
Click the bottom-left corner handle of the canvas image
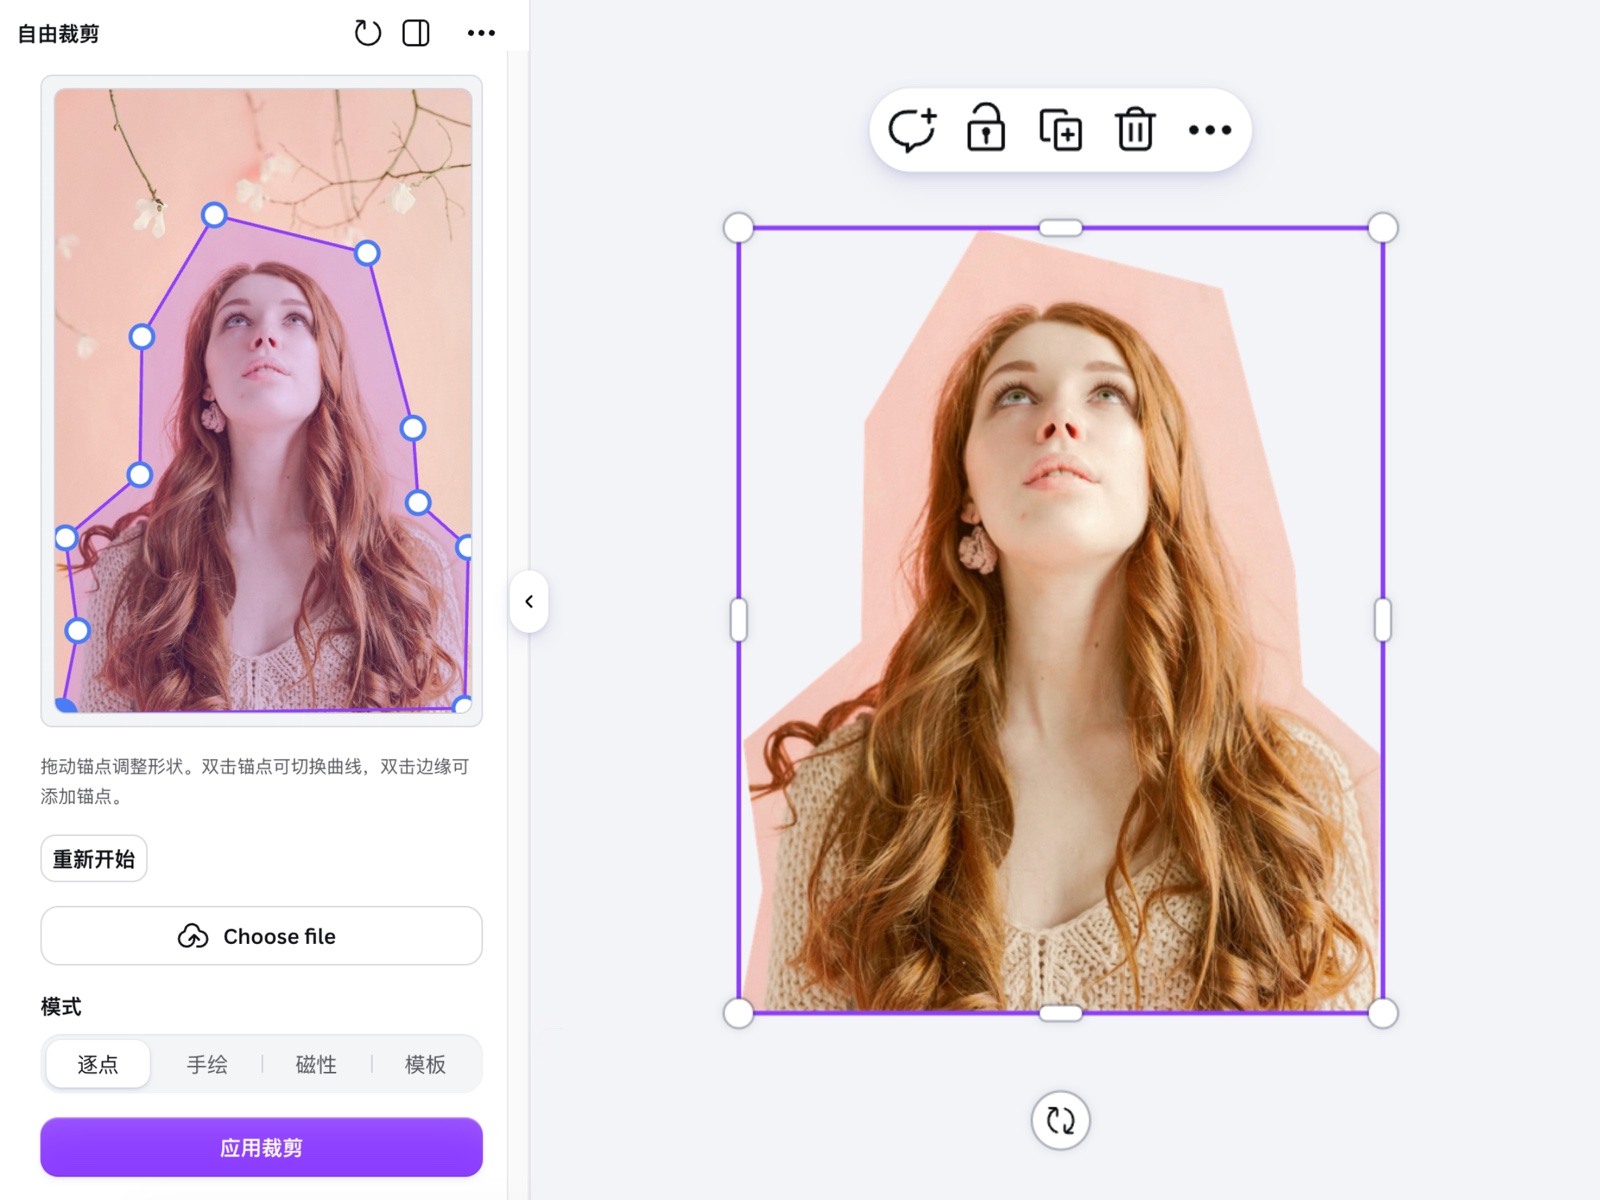pyautogui.click(x=738, y=1013)
